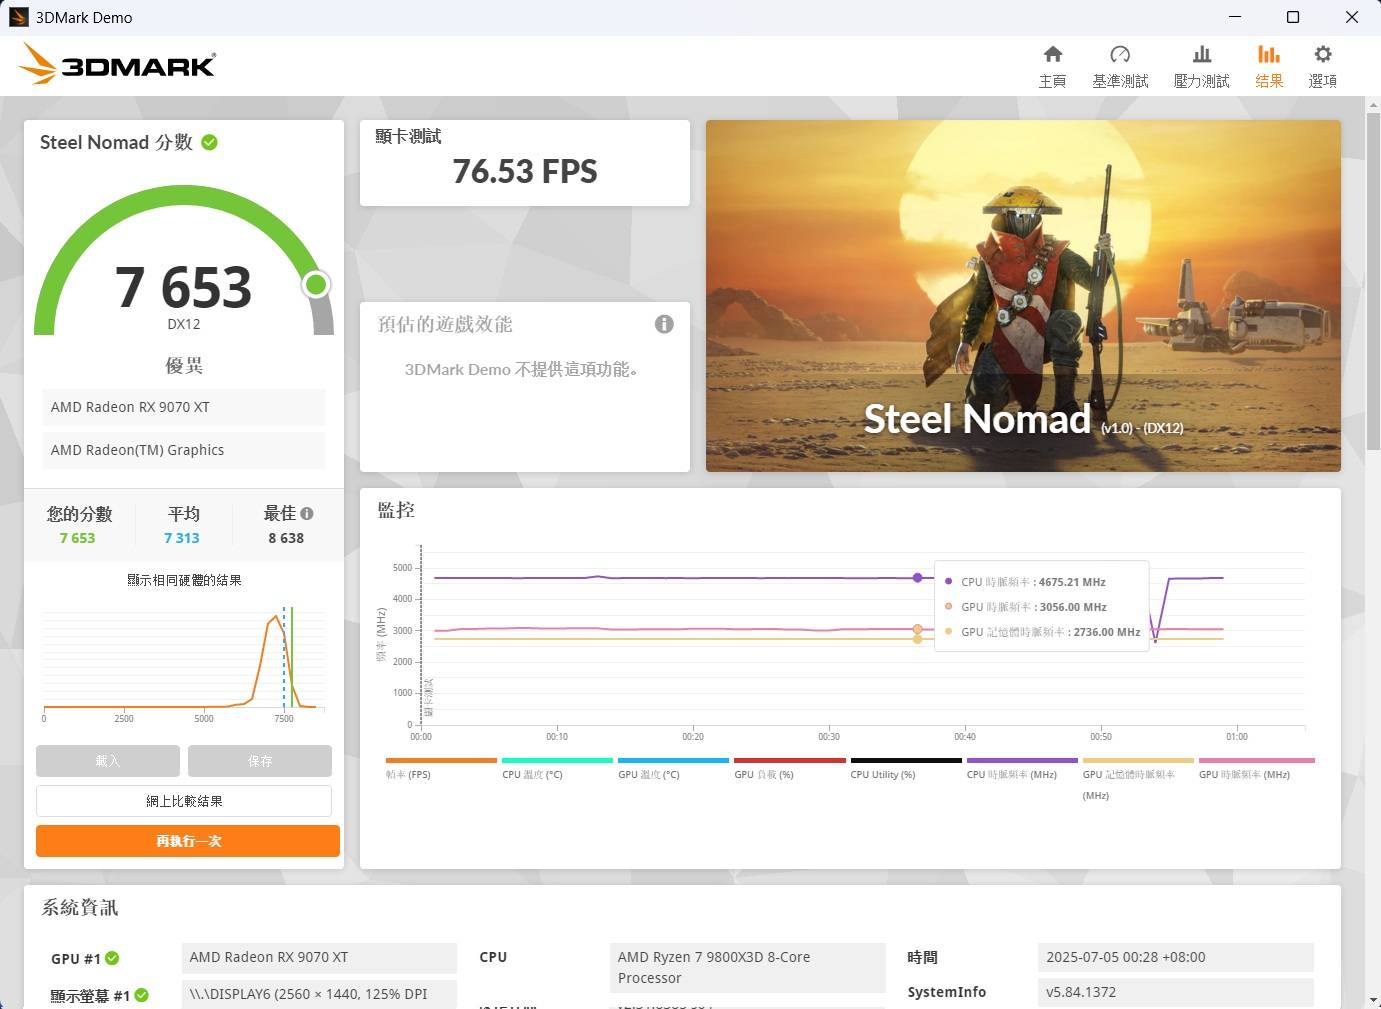Click the 3DMark Demo title bar icon
Screen dimensions: 1381x1009
point(18,17)
